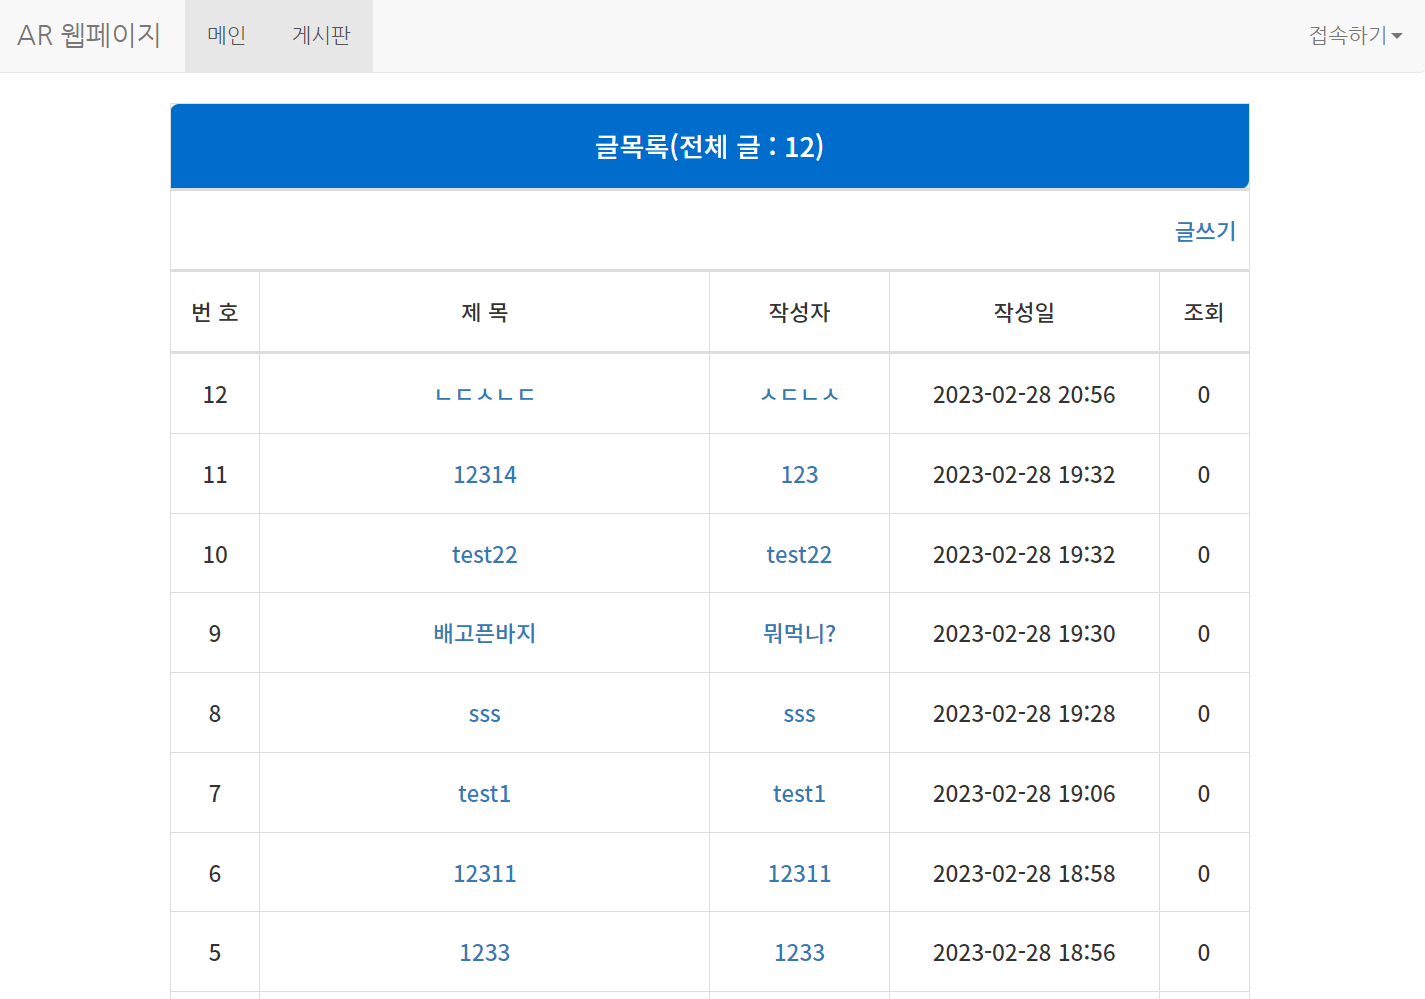
Task: Click 1233 in the author column
Action: point(799,952)
